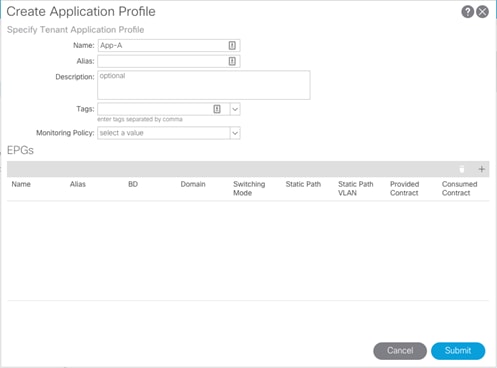Delete the selected EPG with the trash icon

pyautogui.click(x=462, y=169)
